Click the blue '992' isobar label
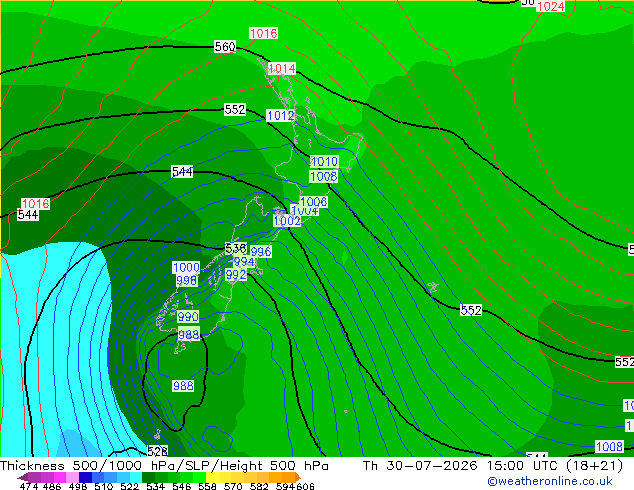This screenshot has width=634, height=490. 236,275
